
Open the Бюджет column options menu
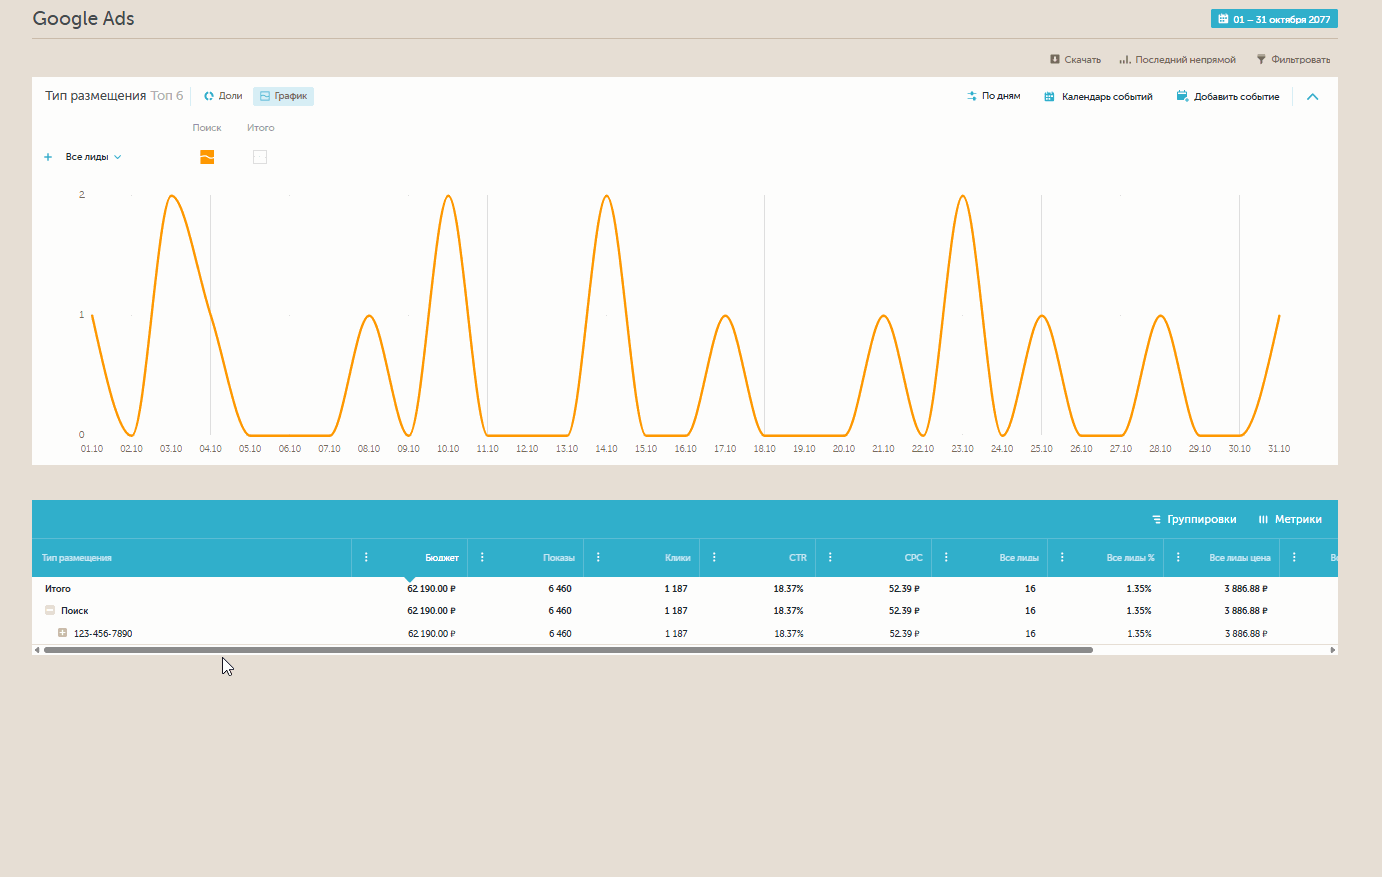click(366, 558)
